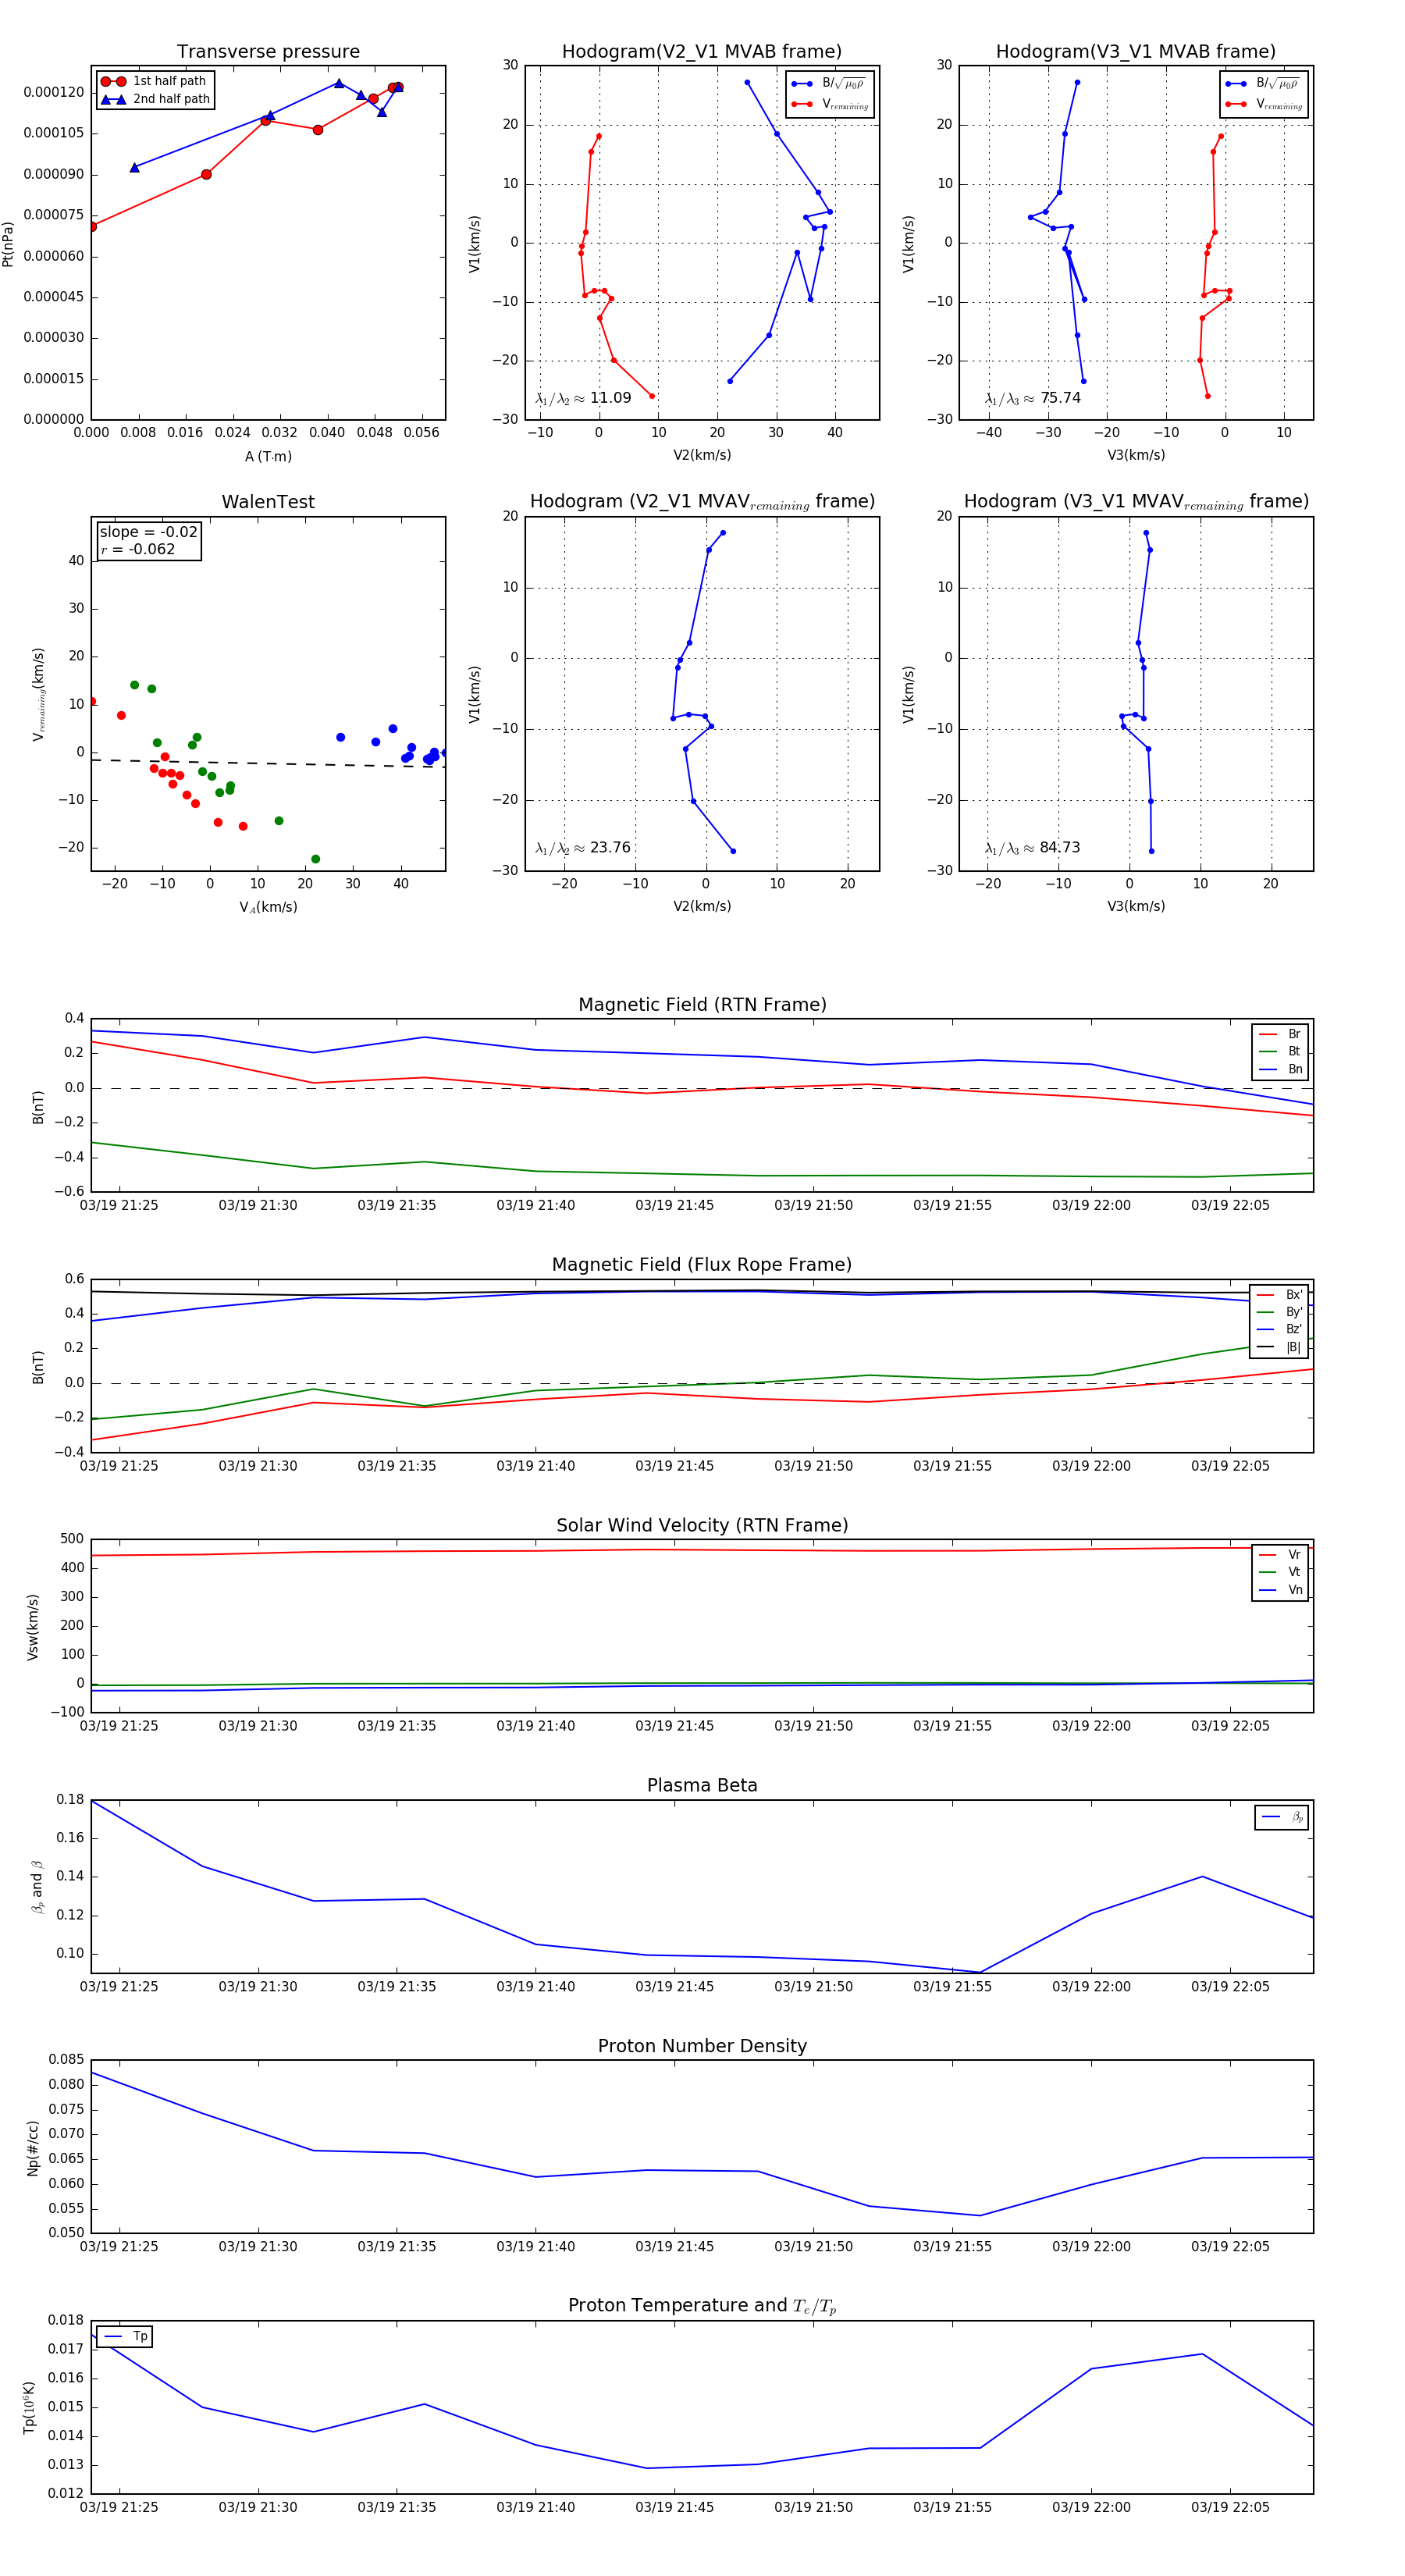Click the 'WalenTest' plot title
The image size is (1405, 2576).
click(x=268, y=502)
